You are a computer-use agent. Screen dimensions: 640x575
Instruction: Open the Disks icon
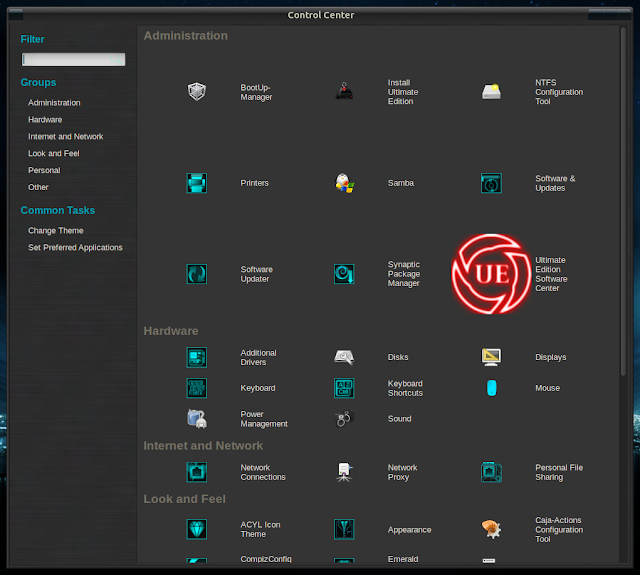click(x=344, y=357)
